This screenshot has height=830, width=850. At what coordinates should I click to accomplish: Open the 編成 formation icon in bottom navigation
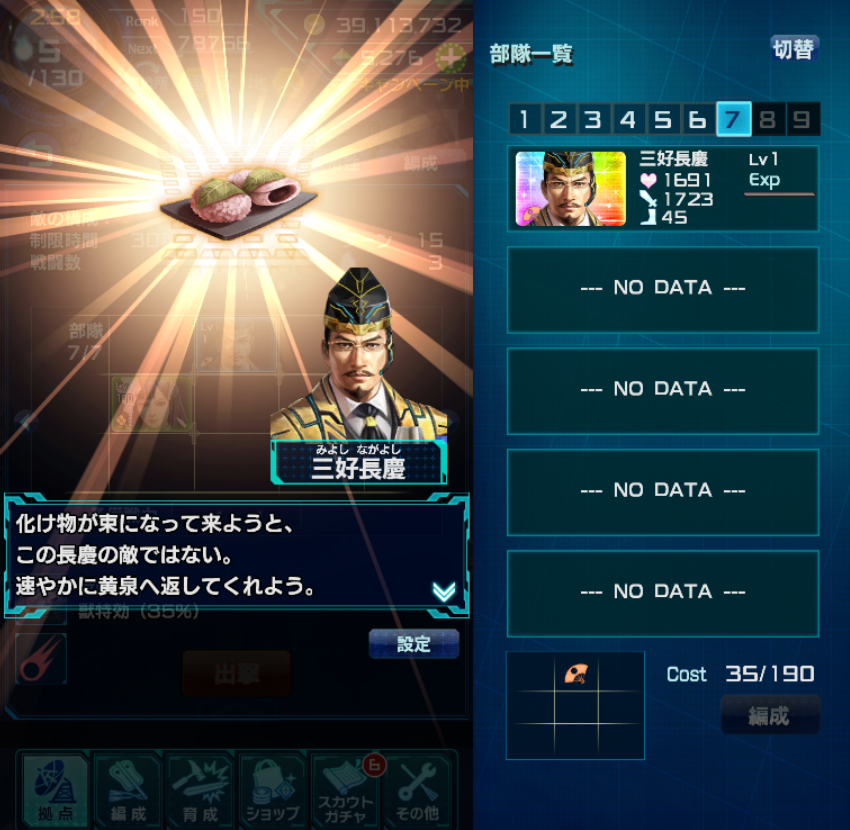click(128, 791)
